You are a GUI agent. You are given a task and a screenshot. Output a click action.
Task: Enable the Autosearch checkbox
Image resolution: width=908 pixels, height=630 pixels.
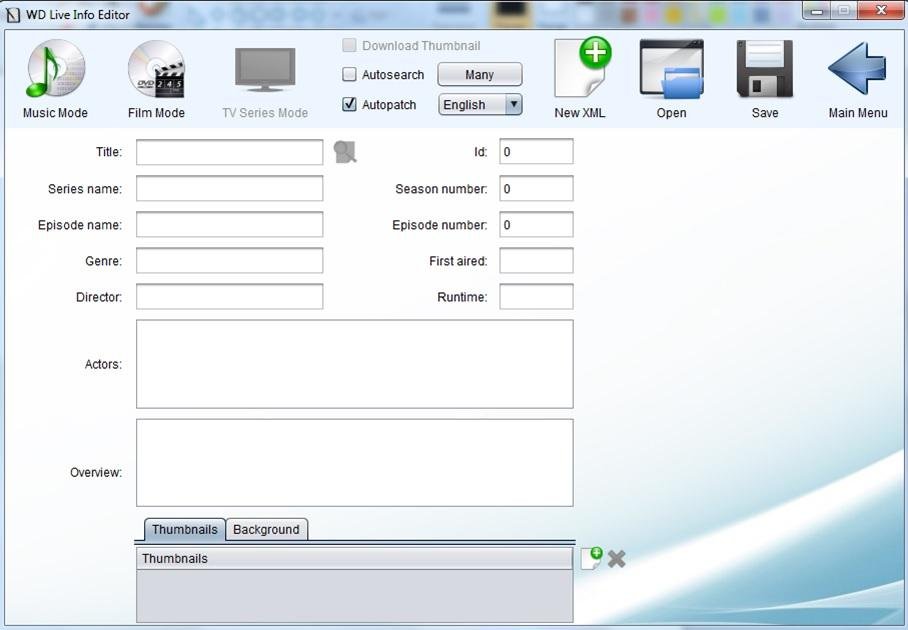349,74
